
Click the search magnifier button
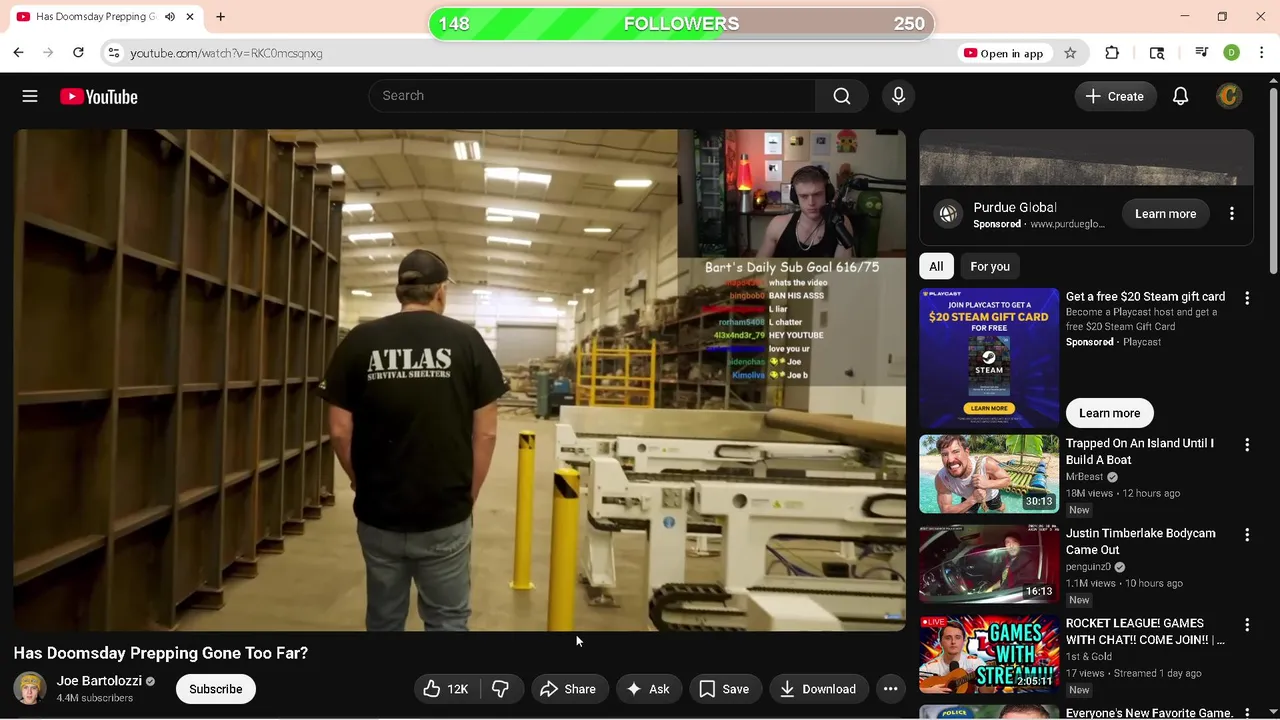[842, 96]
